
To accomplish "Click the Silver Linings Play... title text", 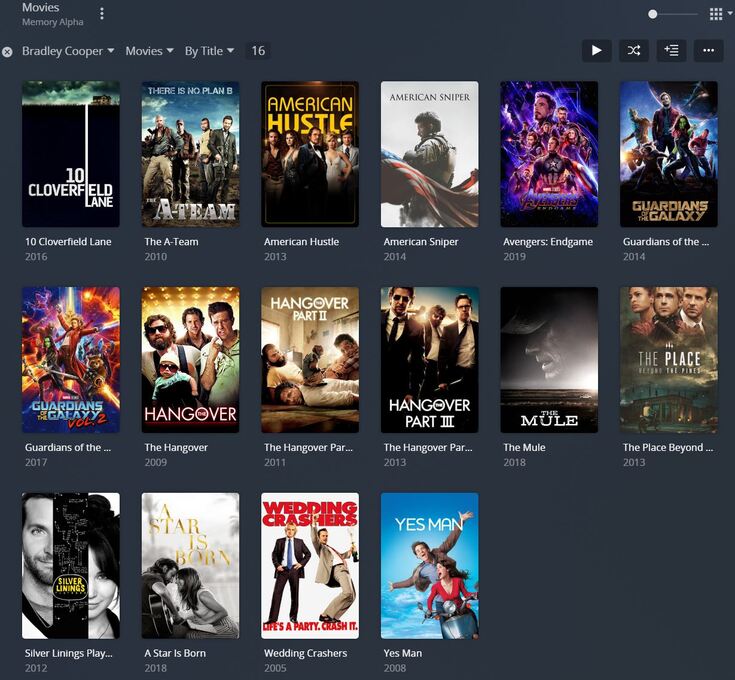I will [68, 653].
